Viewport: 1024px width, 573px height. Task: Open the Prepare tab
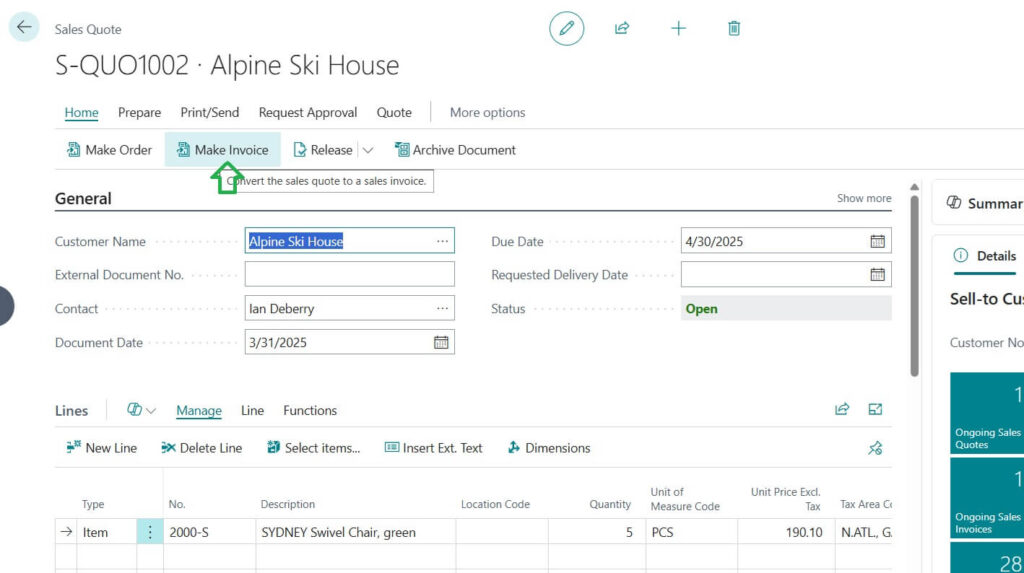[139, 112]
